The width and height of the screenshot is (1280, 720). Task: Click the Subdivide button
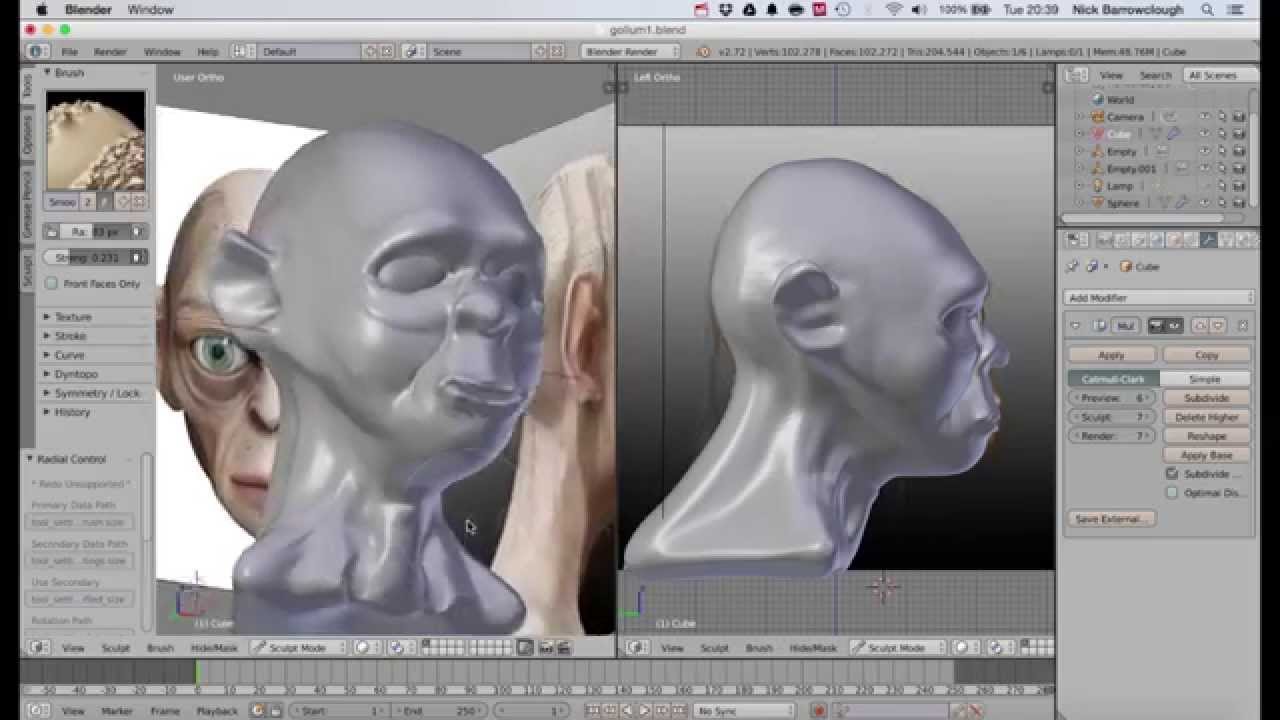click(1207, 398)
